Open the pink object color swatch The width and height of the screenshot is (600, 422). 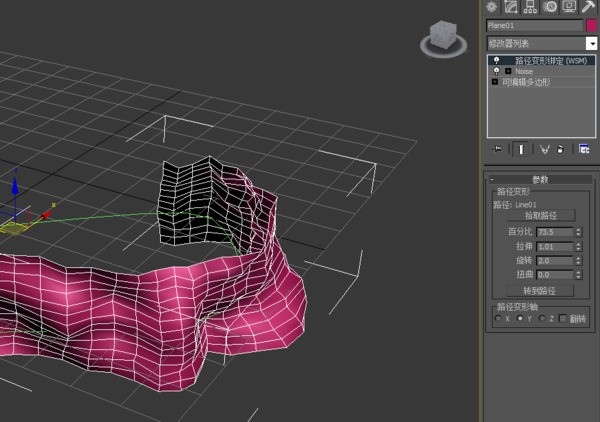[591, 26]
